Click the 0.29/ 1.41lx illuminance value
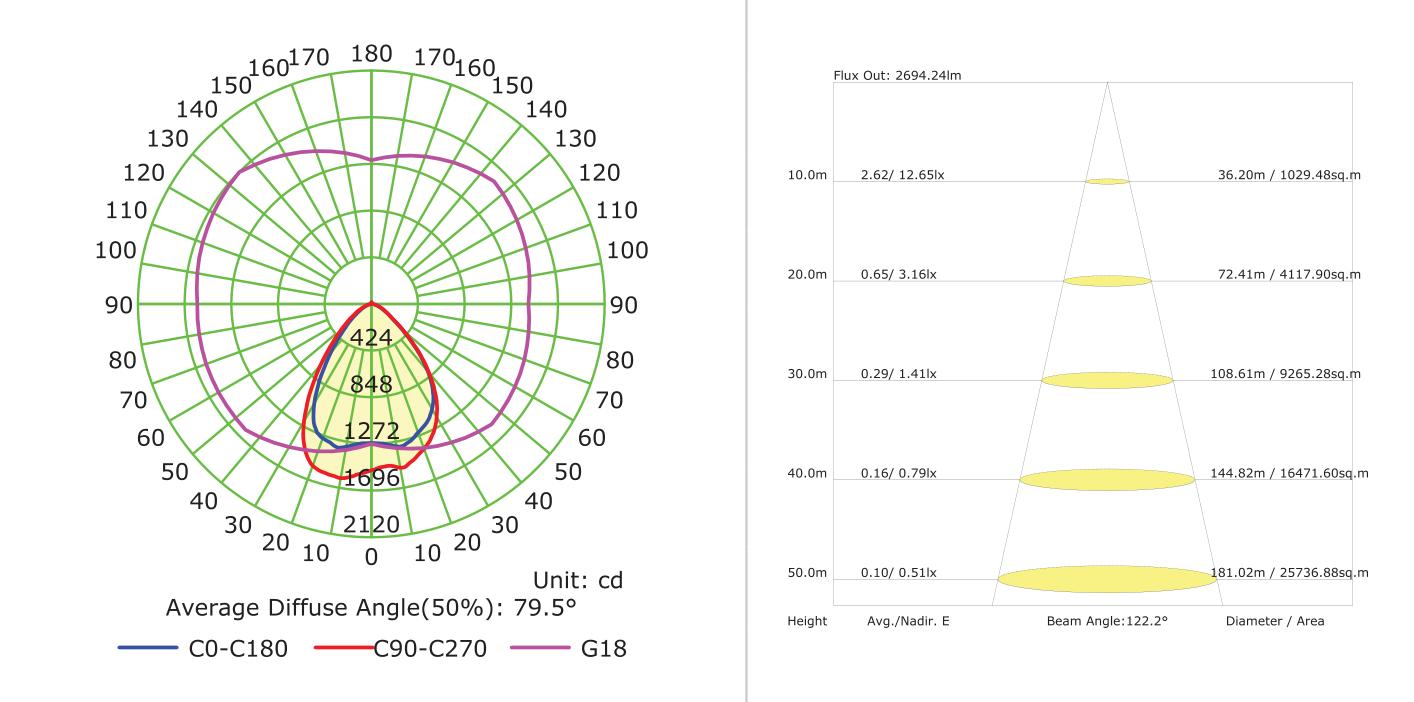 pos(899,374)
